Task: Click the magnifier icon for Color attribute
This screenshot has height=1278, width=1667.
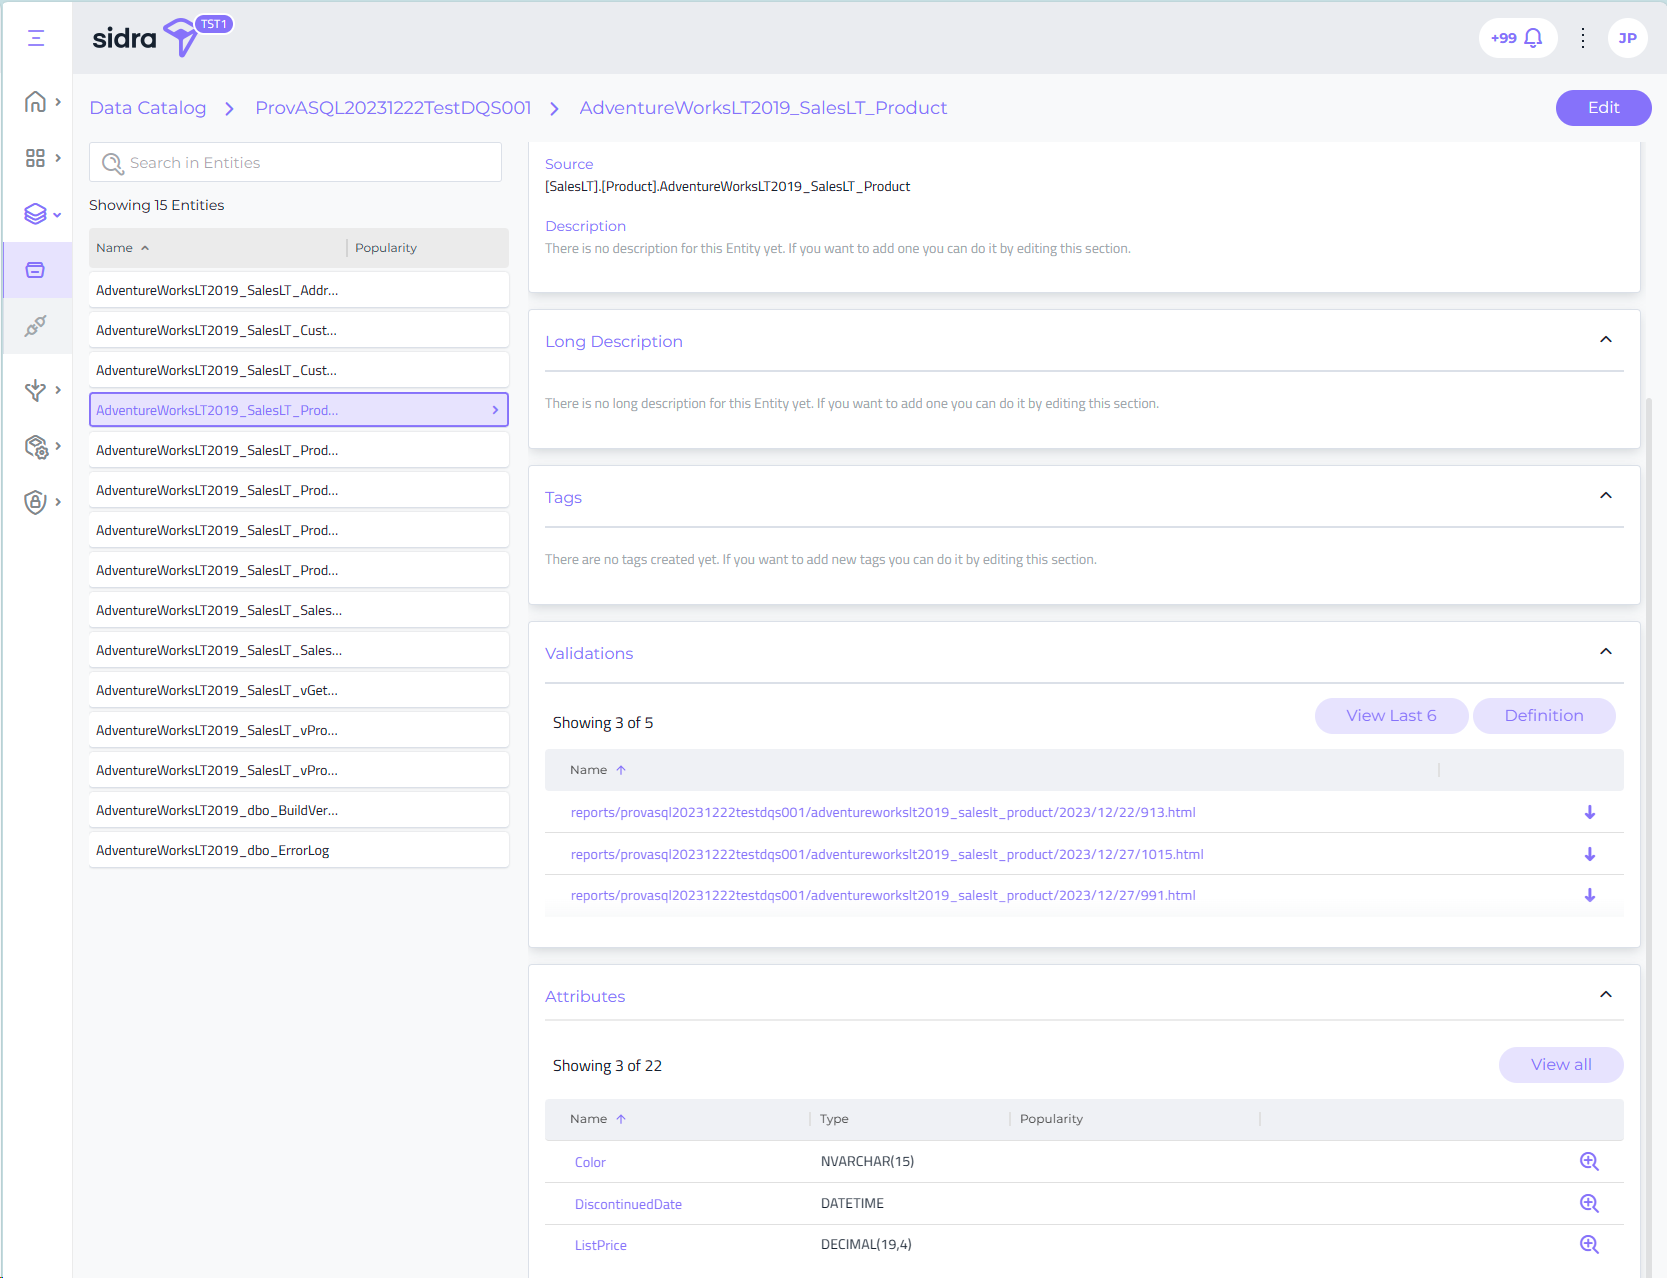Action: tap(1588, 1162)
